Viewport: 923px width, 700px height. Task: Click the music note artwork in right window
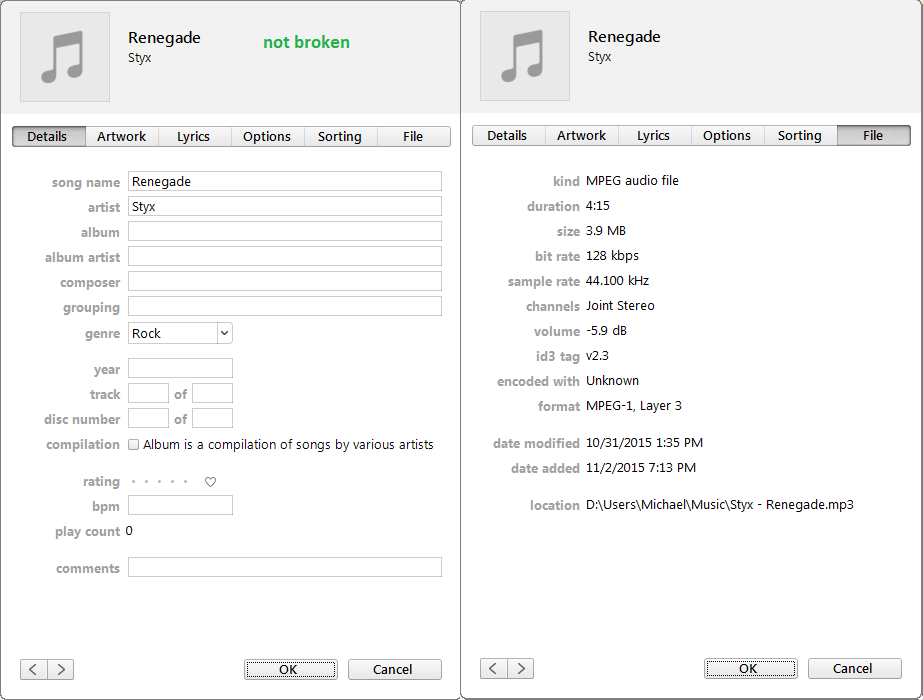pos(524,56)
